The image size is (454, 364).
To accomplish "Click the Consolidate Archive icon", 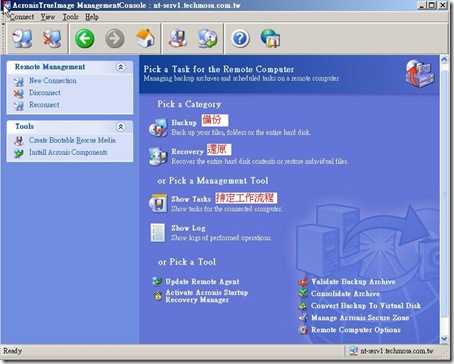I will (x=303, y=294).
